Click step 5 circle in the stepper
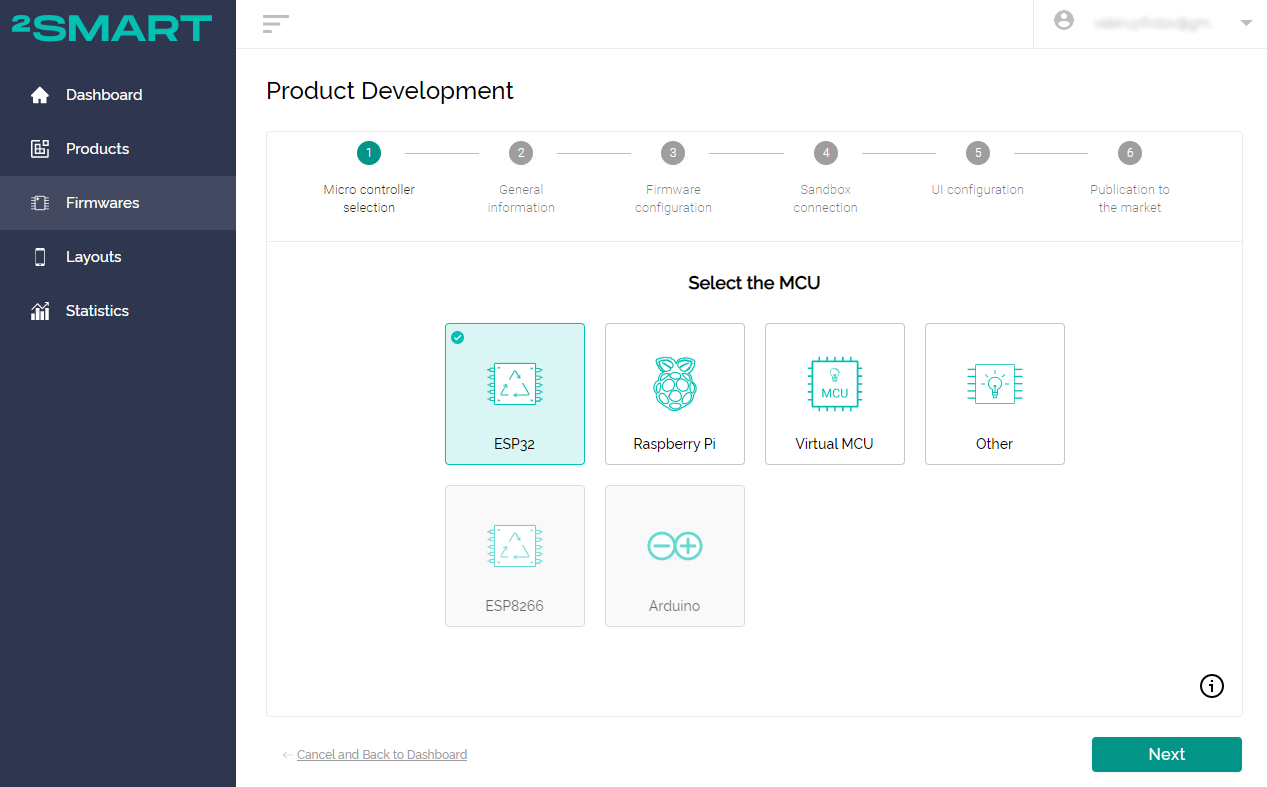Image resolution: width=1267 pixels, height=787 pixels. point(978,153)
